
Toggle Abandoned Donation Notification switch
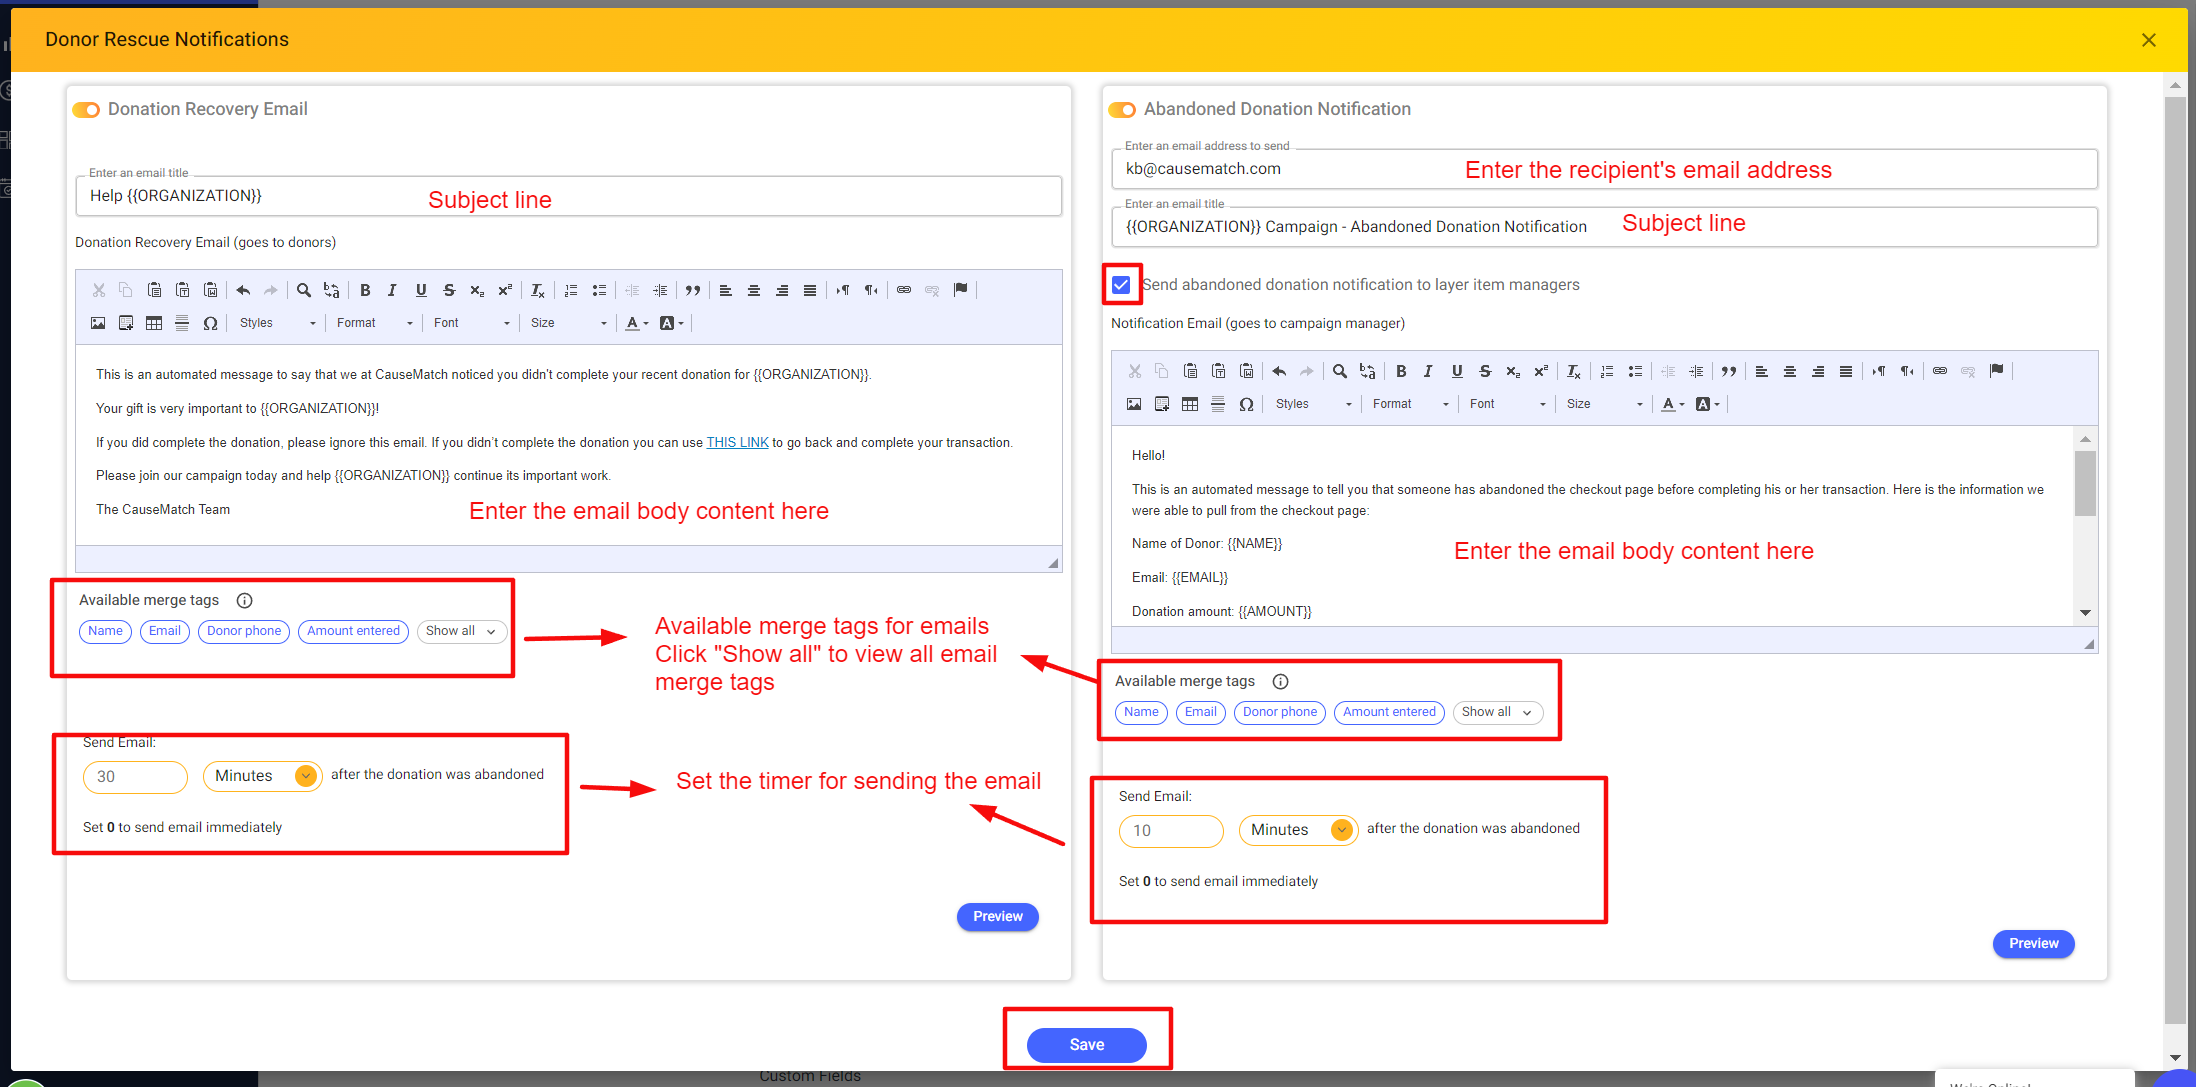(1123, 109)
